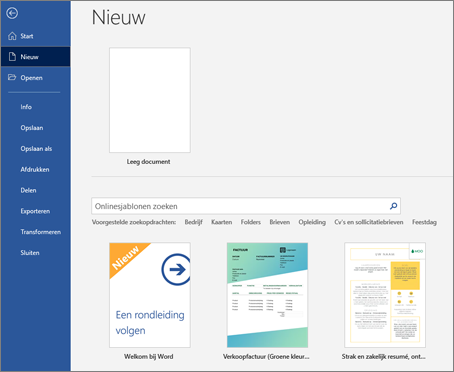Select the Brieven suggested search
The height and width of the screenshot is (372, 454).
coord(280,222)
